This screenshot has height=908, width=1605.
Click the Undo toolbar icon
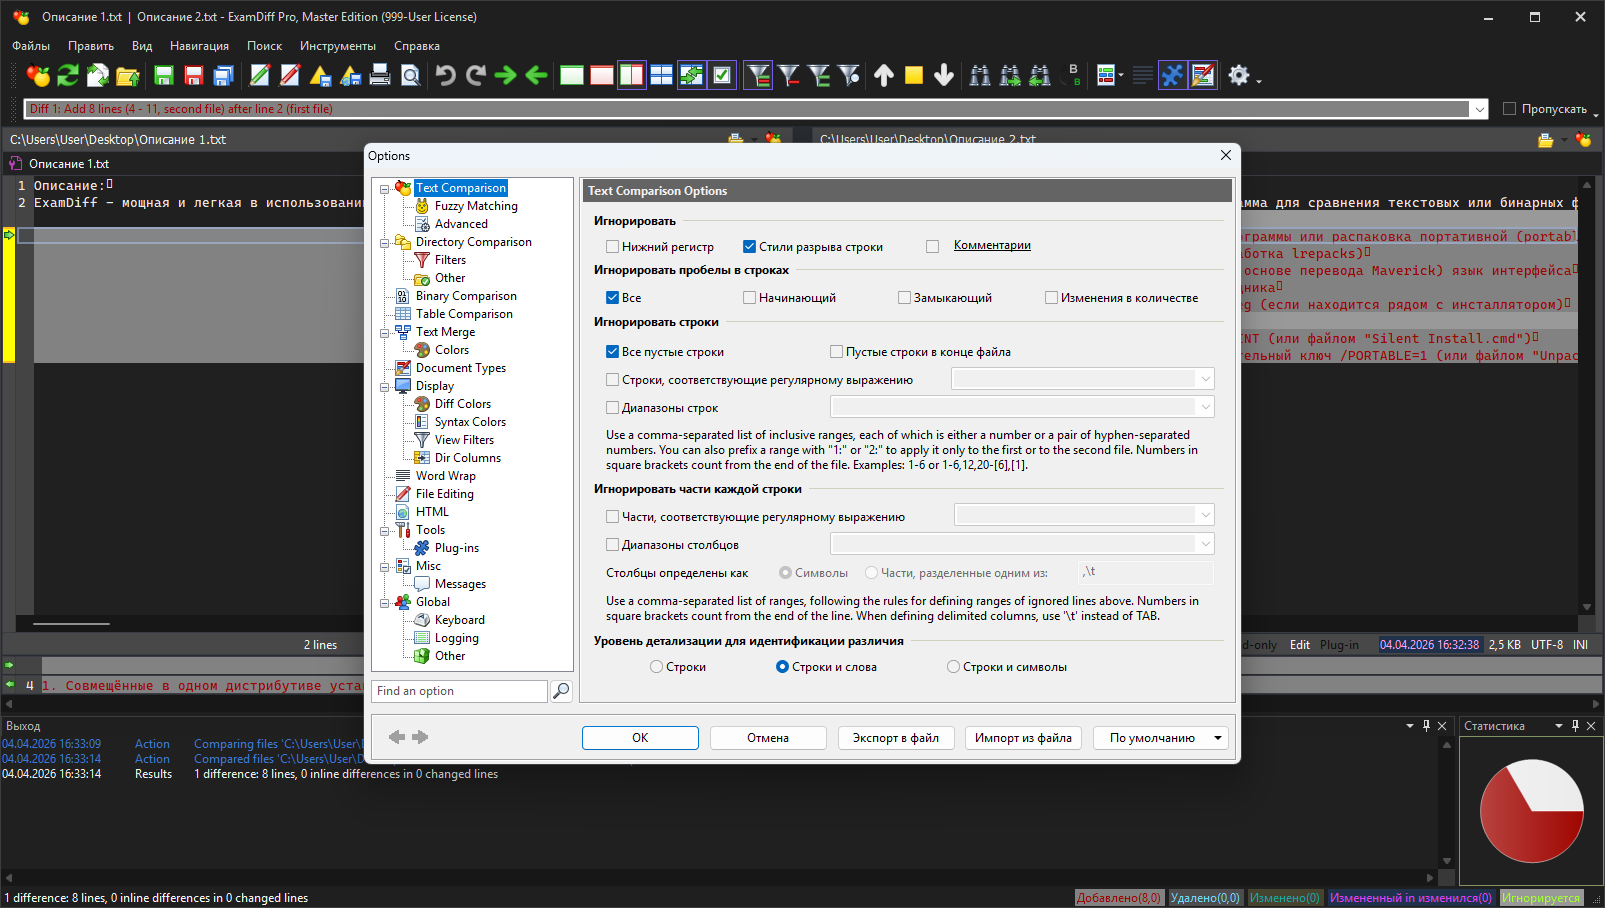click(x=446, y=75)
